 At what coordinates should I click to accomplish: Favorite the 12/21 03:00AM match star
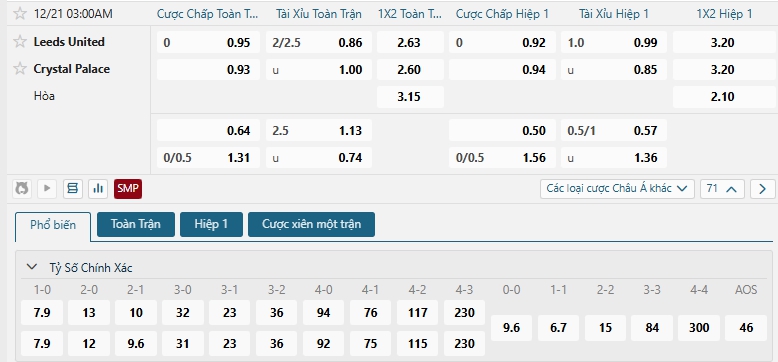click(x=20, y=13)
